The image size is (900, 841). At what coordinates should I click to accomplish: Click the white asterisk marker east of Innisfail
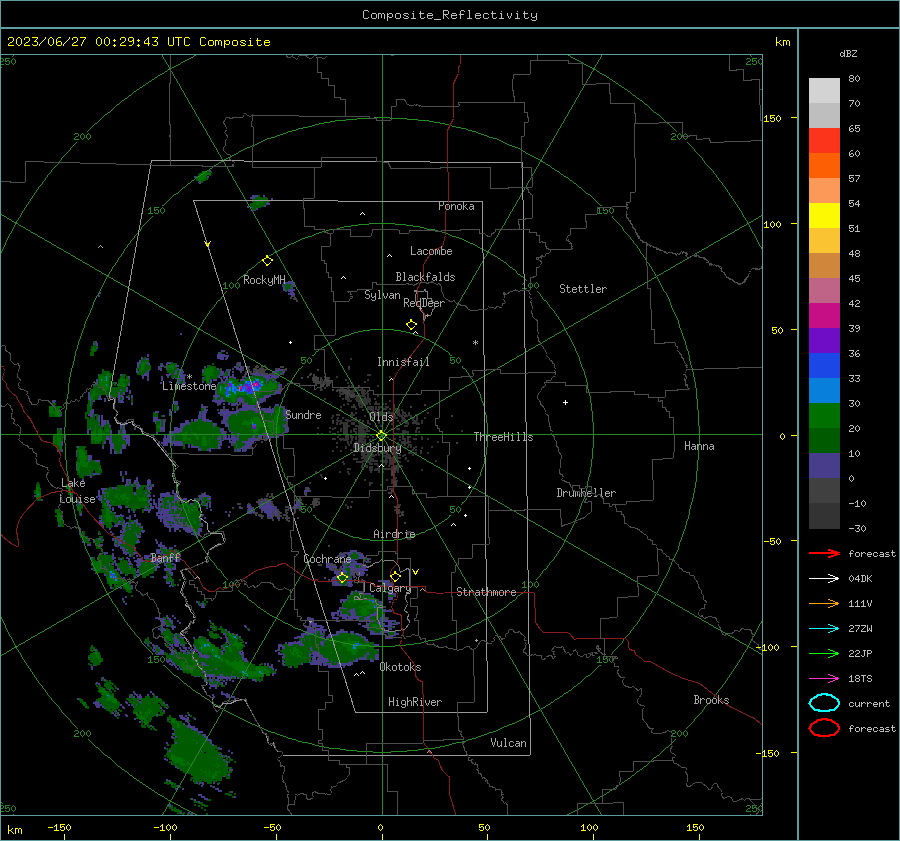coord(475,343)
